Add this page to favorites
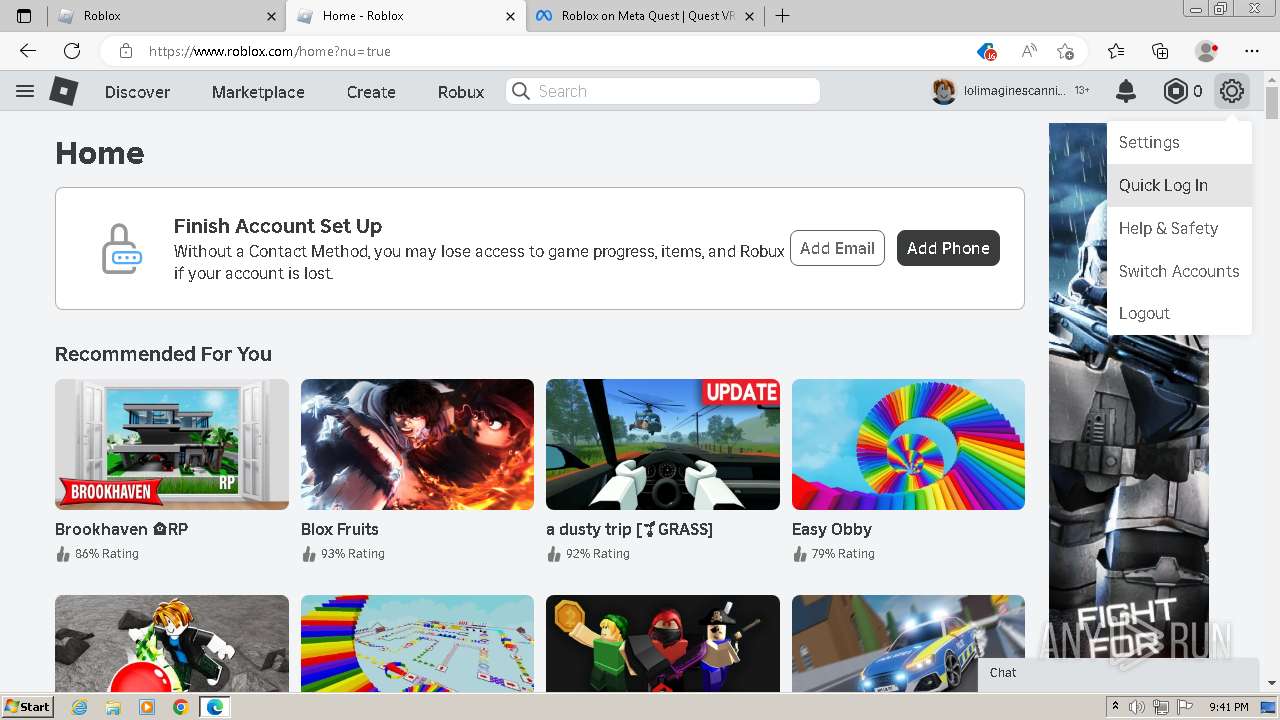 tap(1066, 51)
